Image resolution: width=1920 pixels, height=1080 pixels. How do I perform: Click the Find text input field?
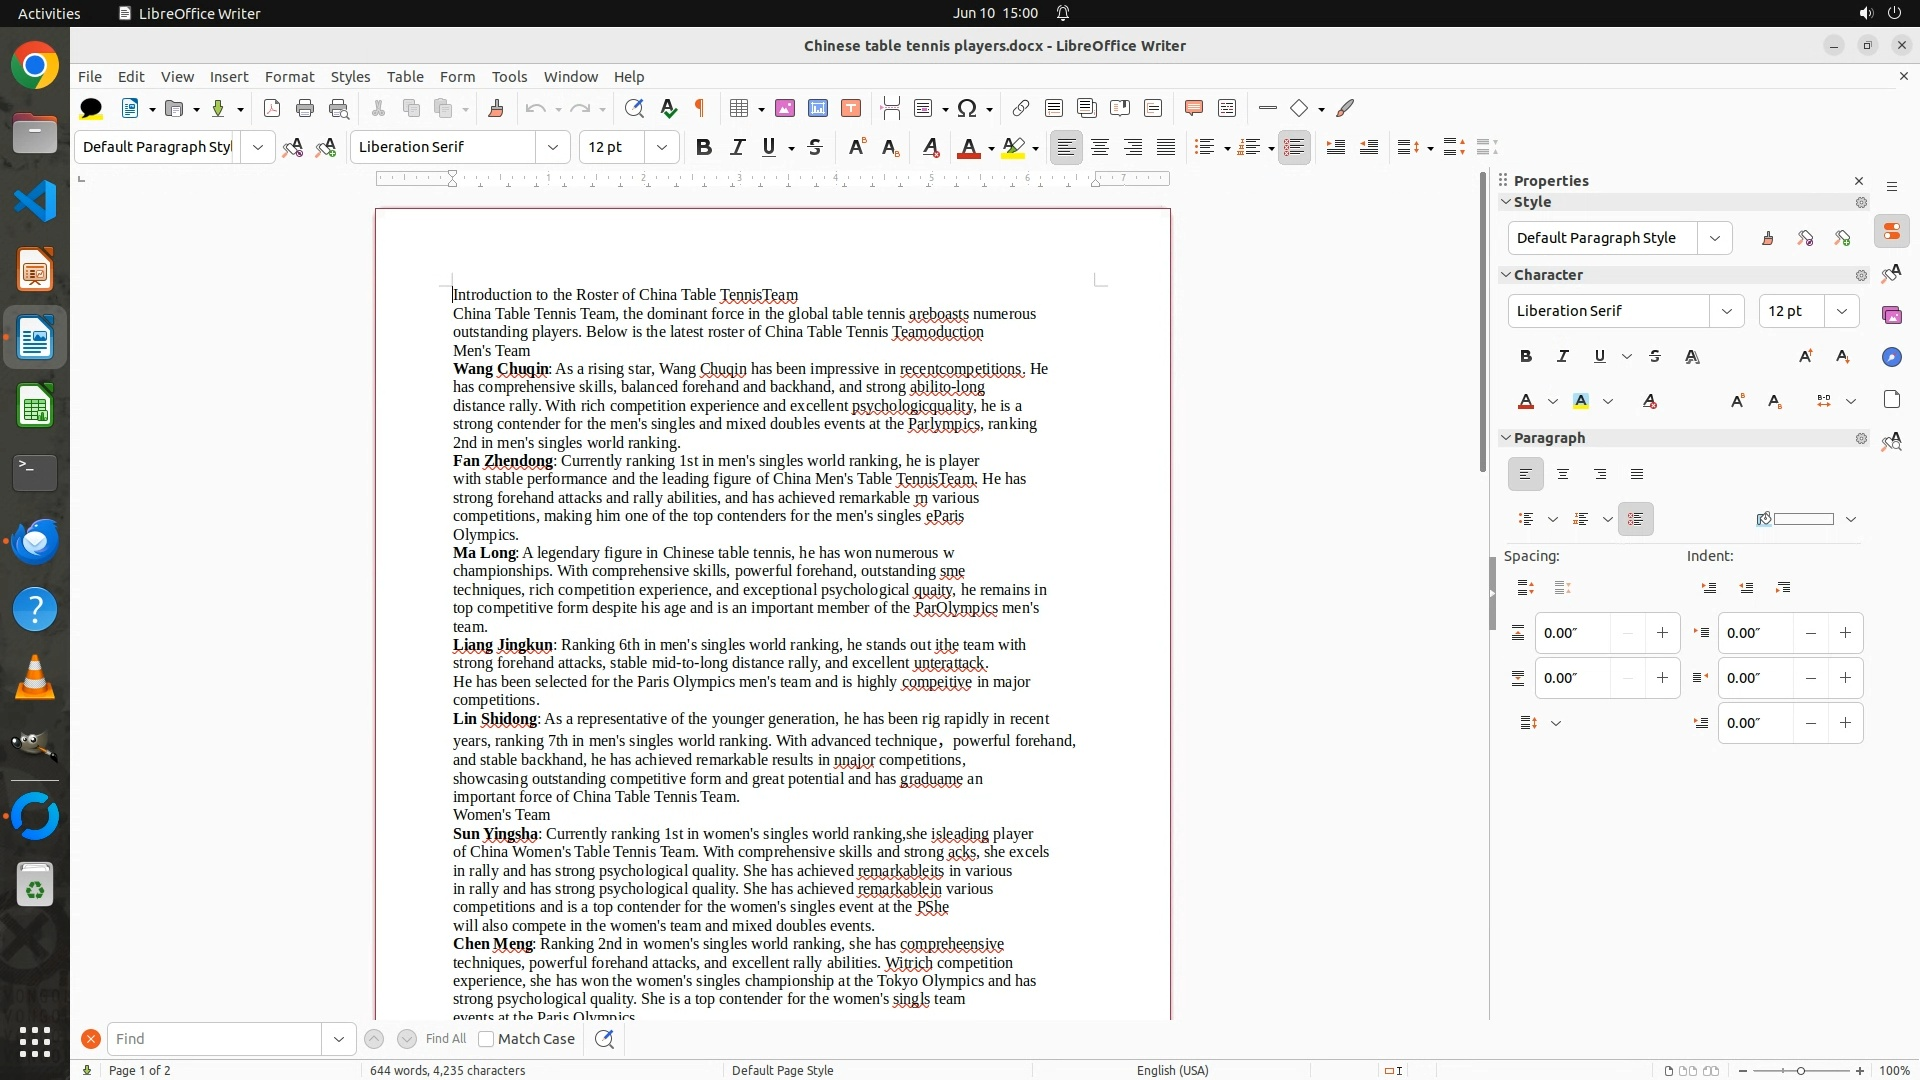coord(214,1039)
